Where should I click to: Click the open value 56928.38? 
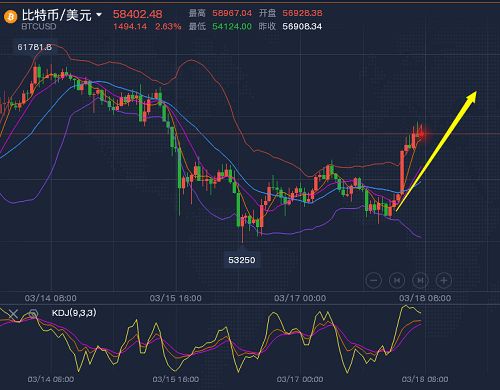302,13
